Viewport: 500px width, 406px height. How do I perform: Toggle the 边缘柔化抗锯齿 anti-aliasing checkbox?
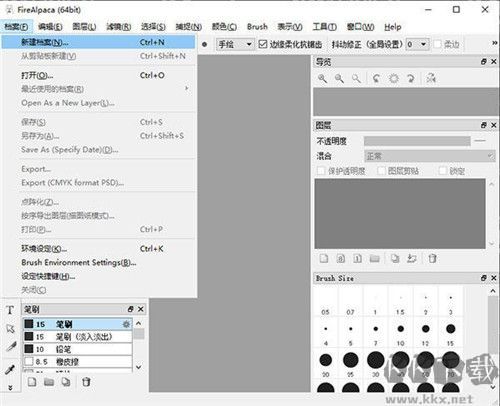(x=263, y=44)
